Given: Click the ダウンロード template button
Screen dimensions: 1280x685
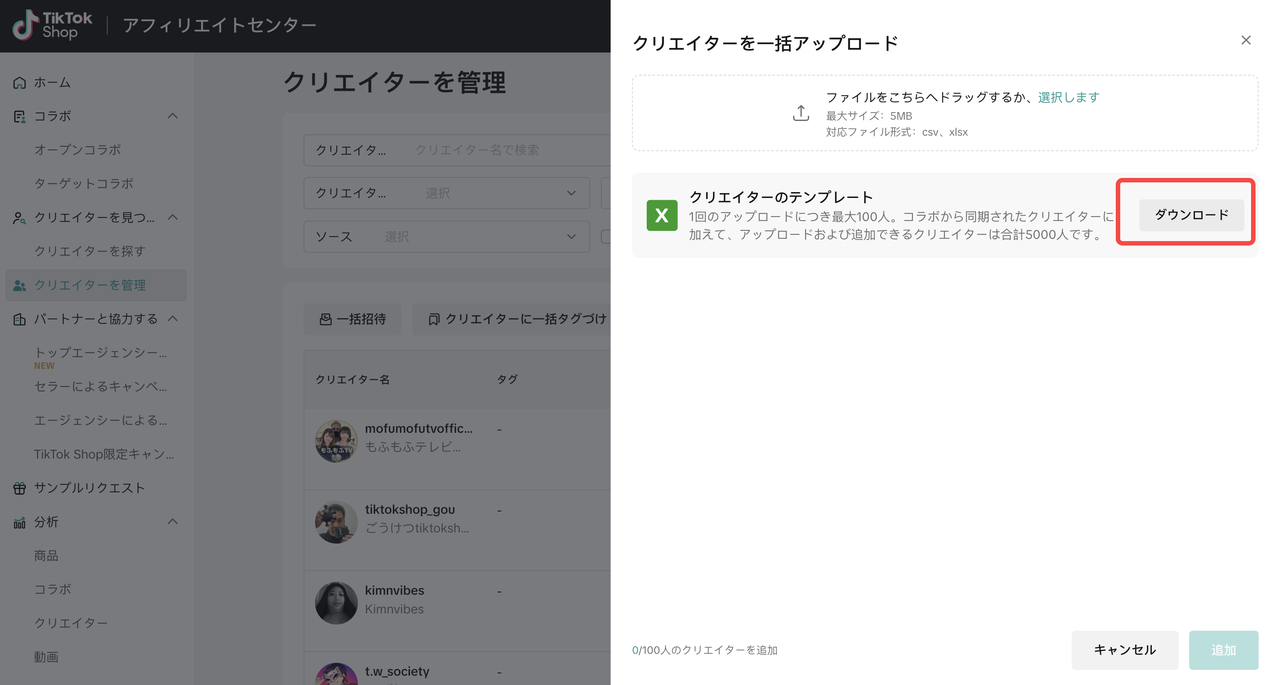Looking at the screenshot, I should pyautogui.click(x=1192, y=215).
